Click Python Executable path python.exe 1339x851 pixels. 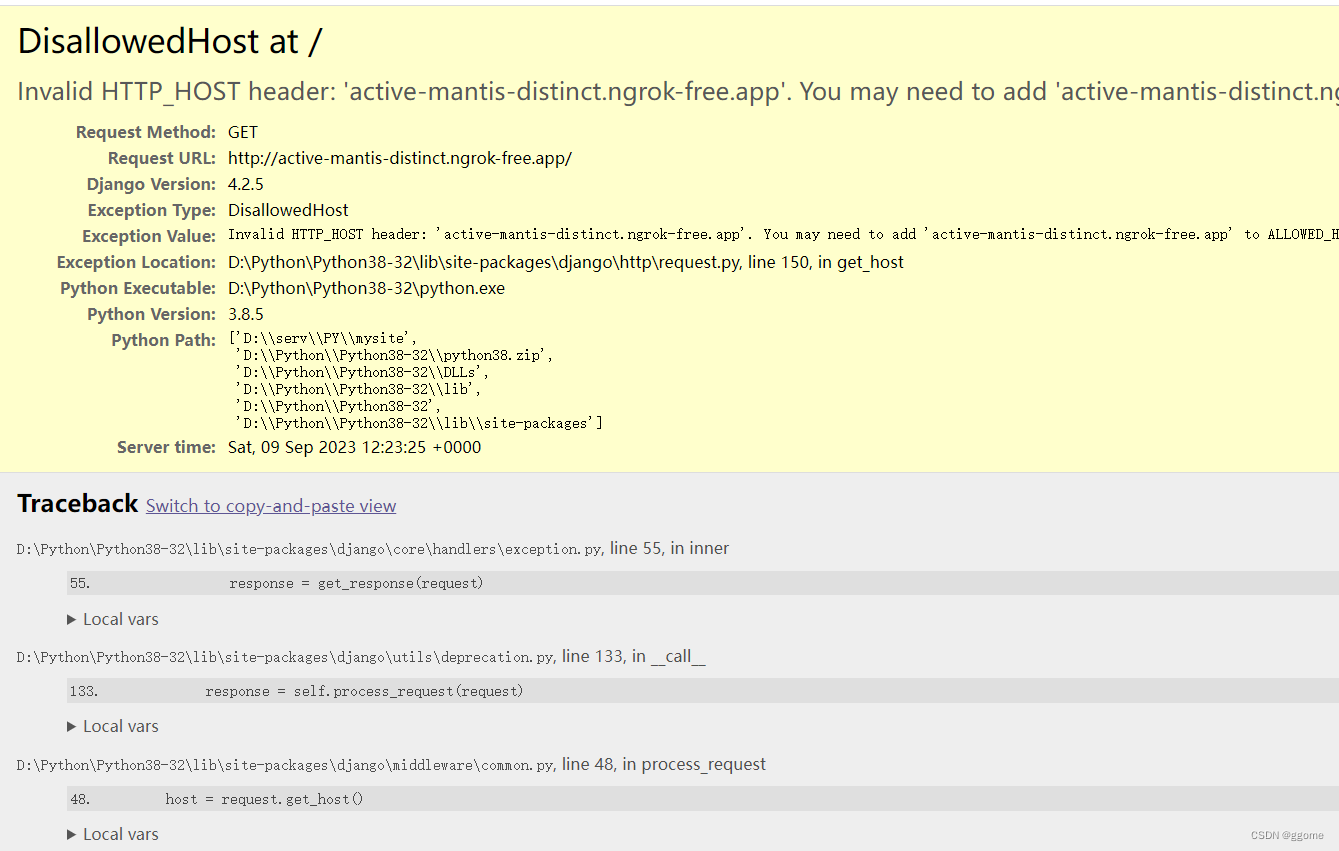(x=366, y=288)
